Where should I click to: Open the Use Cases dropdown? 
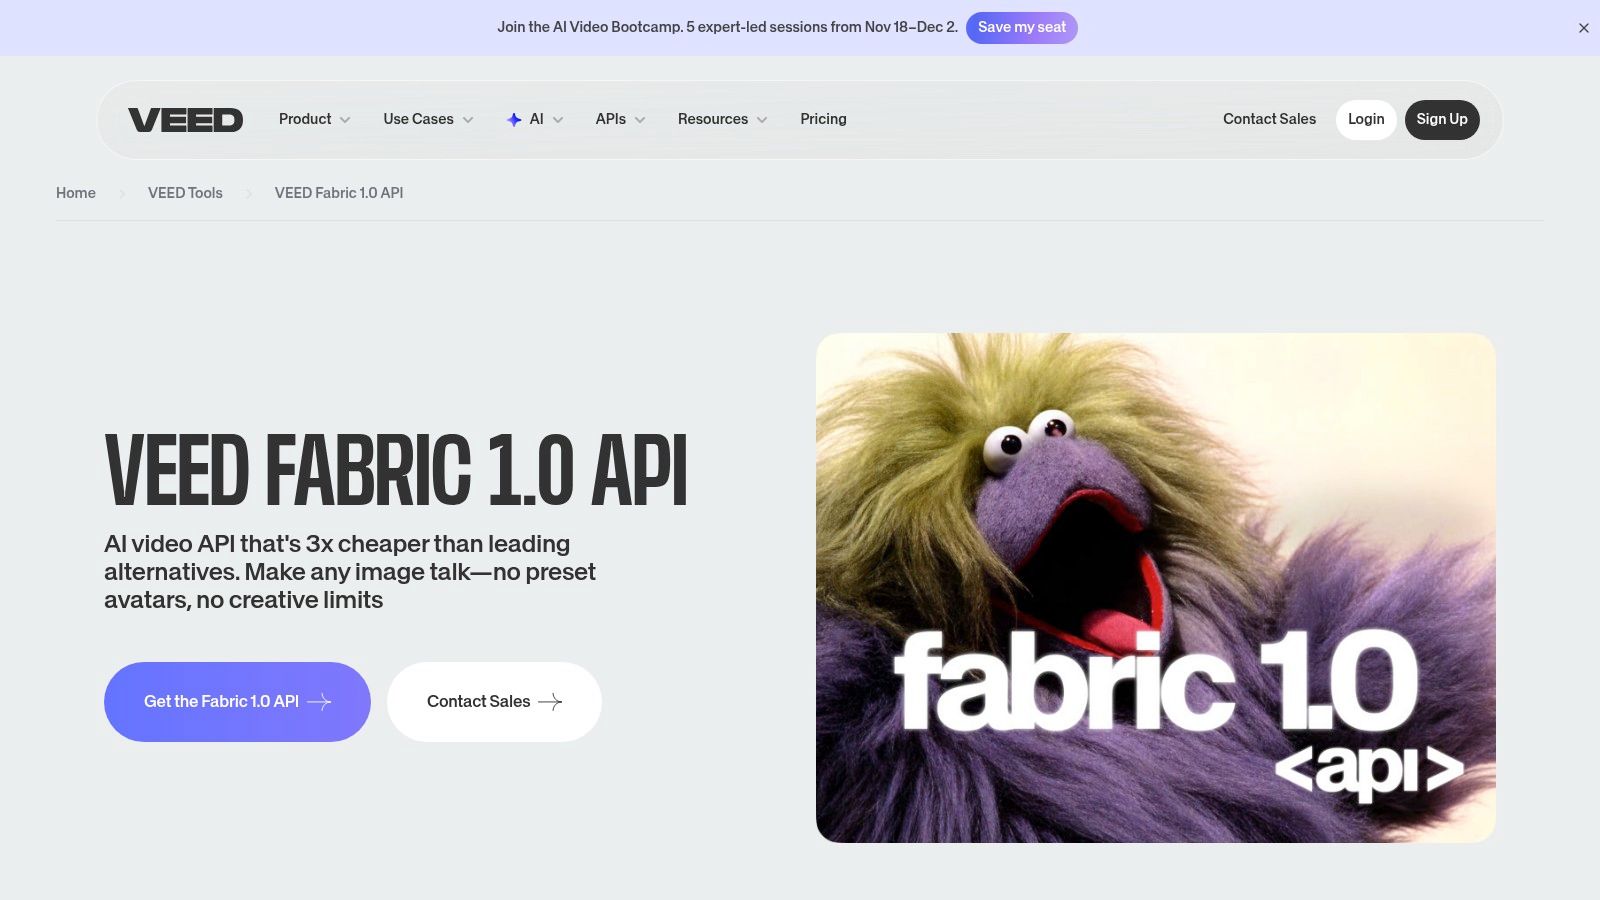pos(428,119)
